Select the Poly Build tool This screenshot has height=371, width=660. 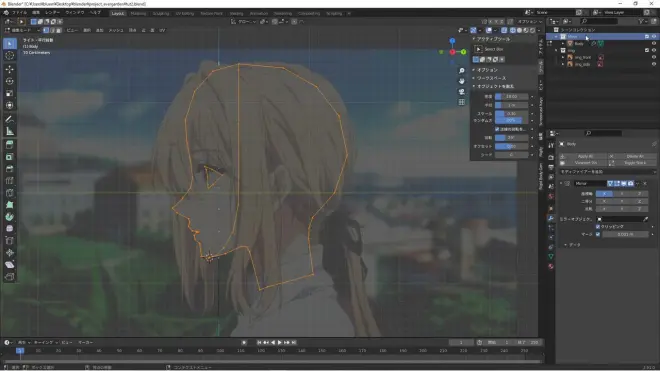click(10, 205)
